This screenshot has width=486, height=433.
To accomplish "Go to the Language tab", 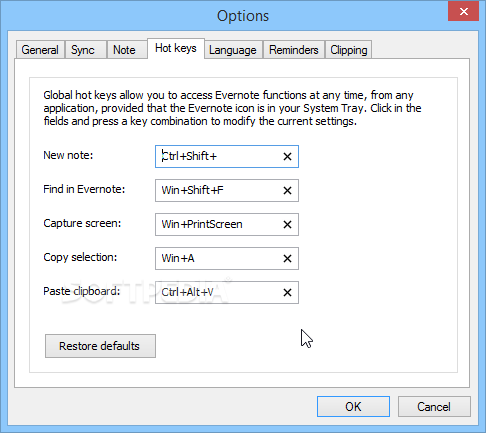I will 233,50.
